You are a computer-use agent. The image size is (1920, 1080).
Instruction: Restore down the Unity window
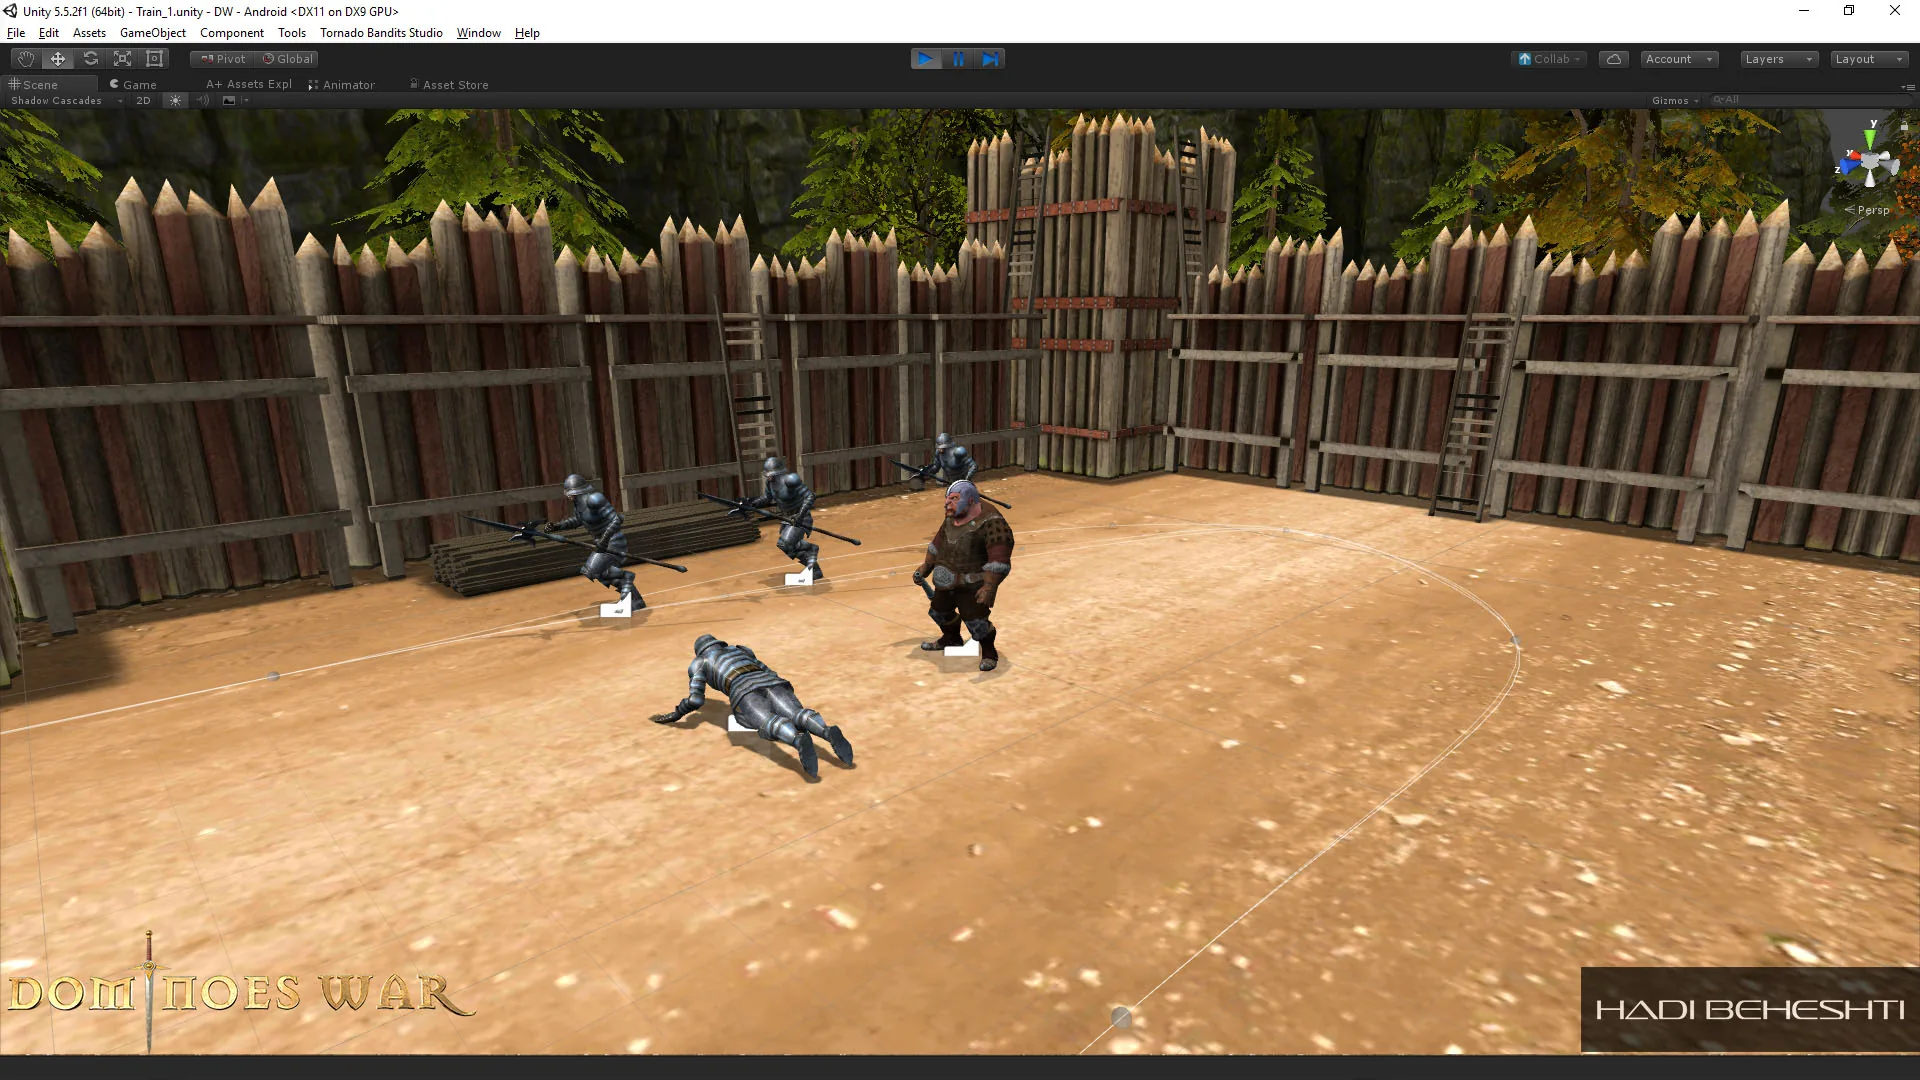(x=1849, y=11)
